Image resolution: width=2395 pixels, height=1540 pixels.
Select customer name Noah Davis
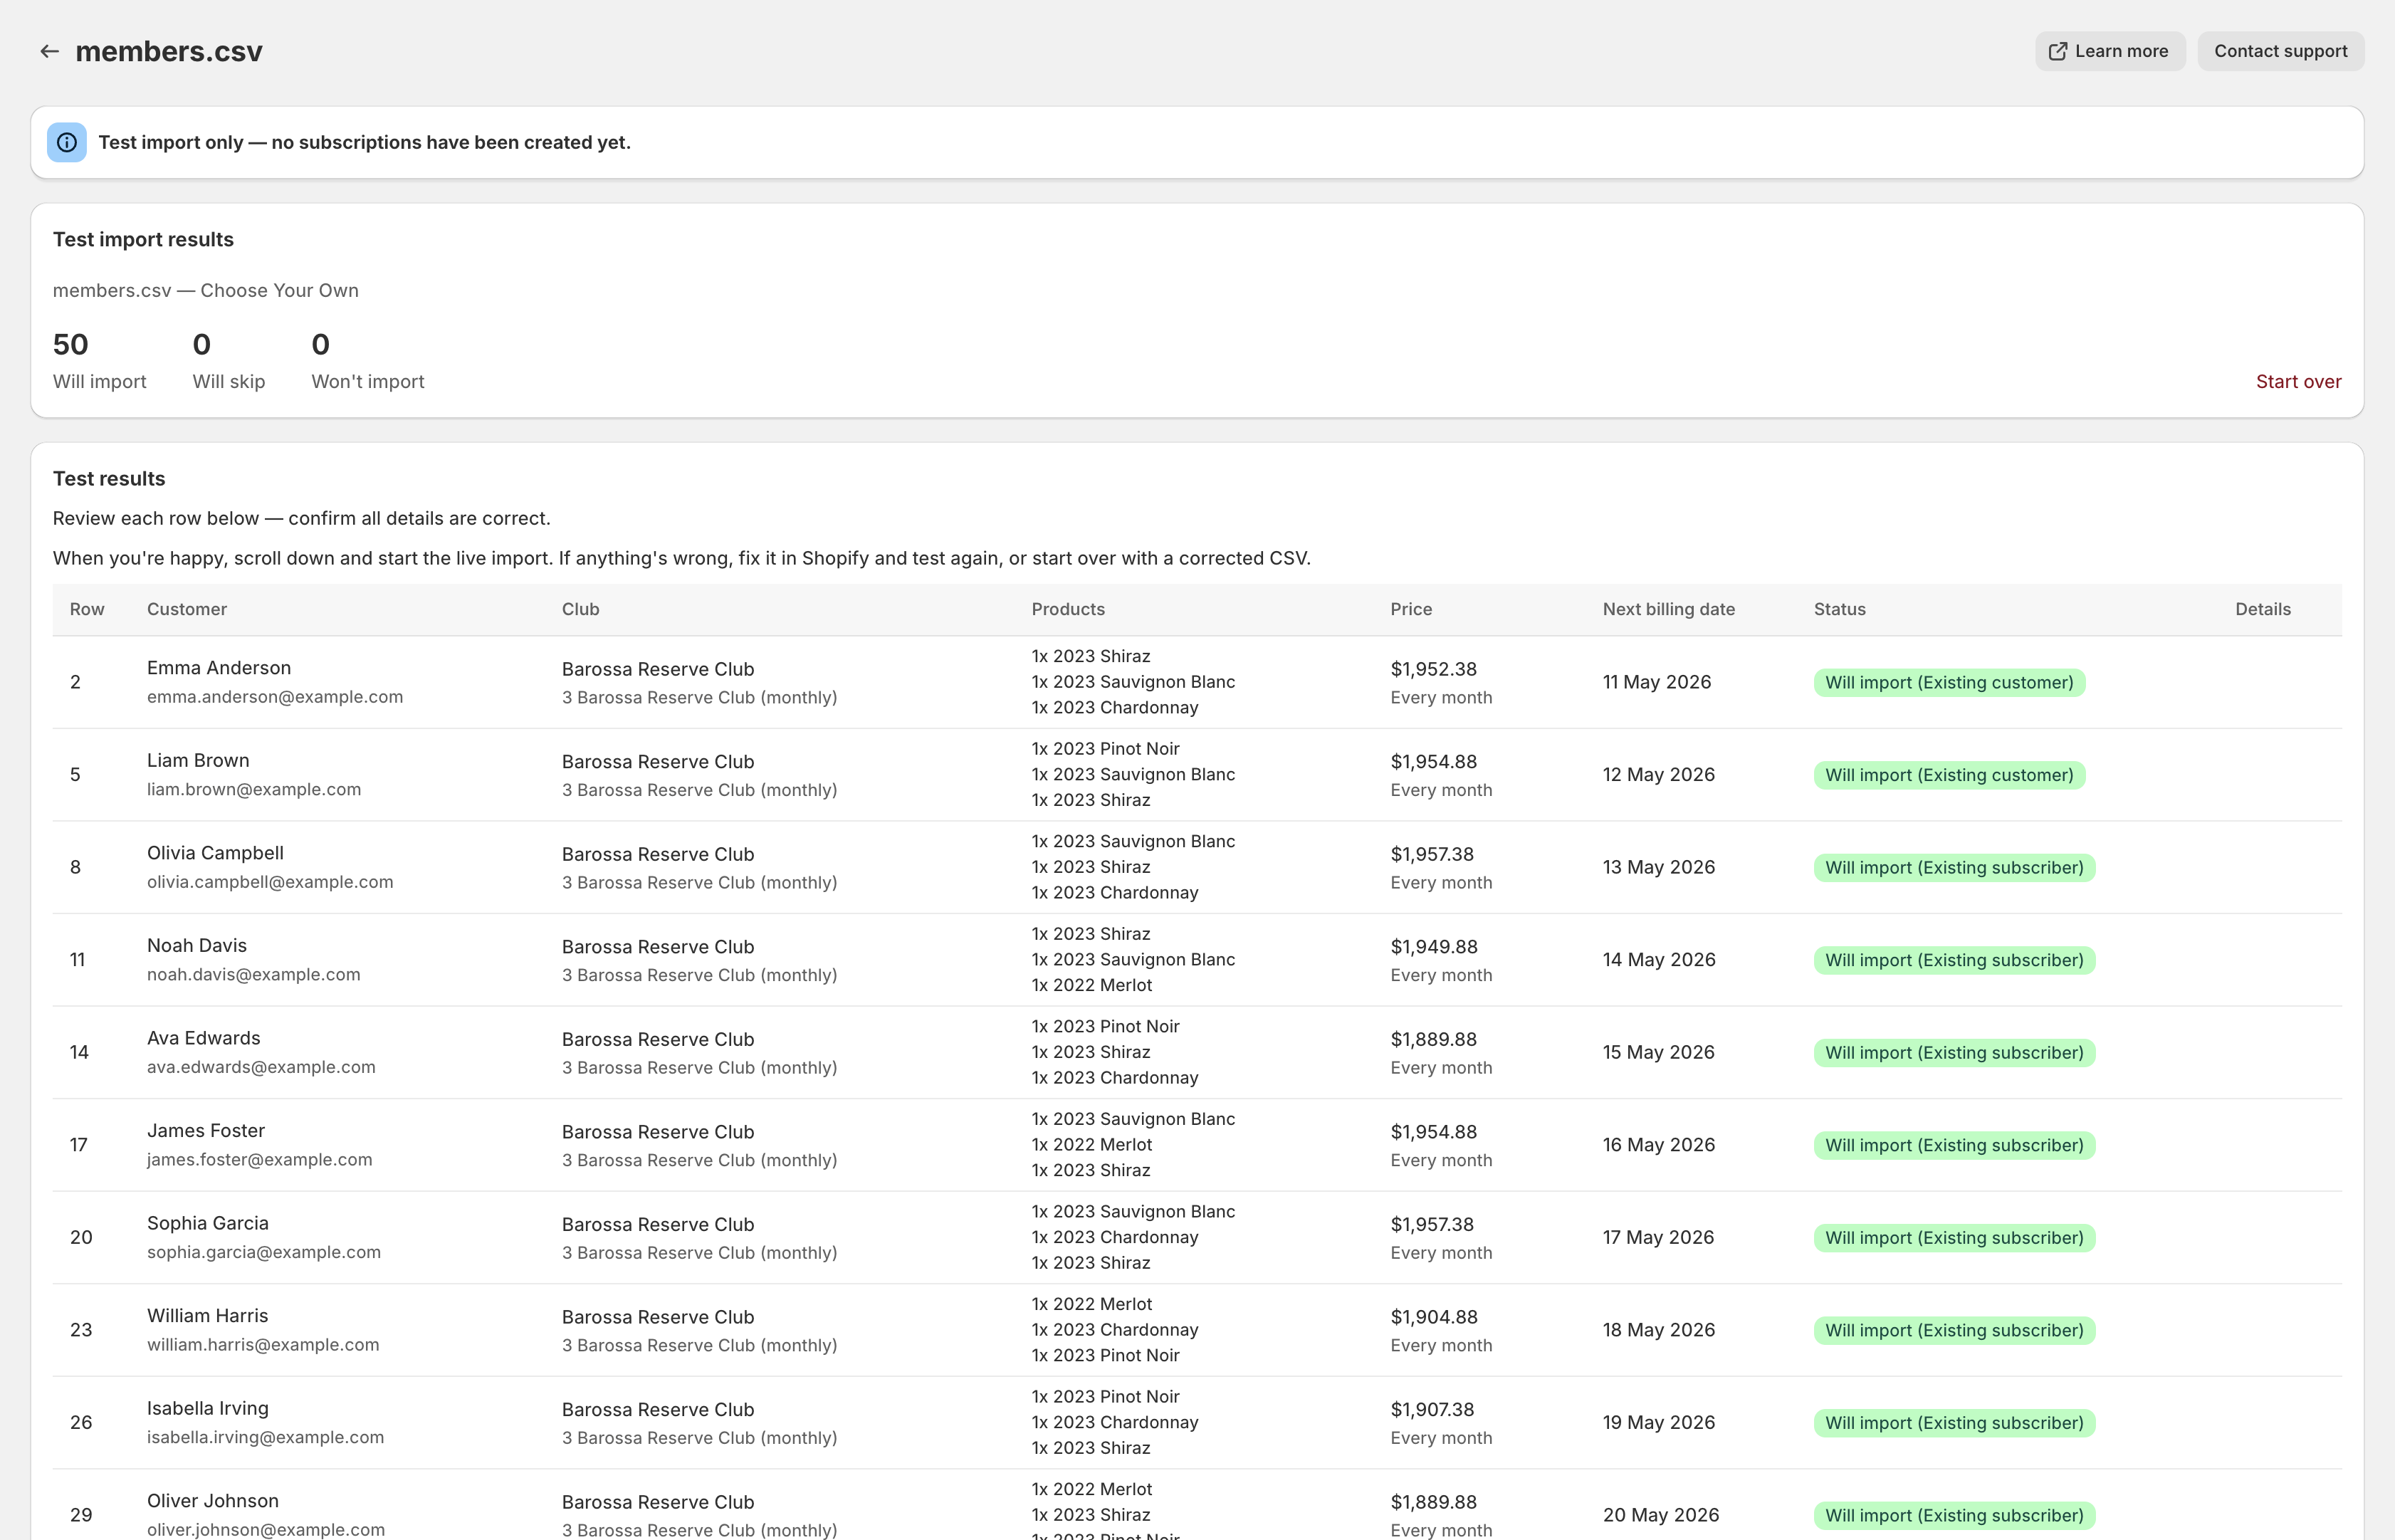(x=197, y=945)
